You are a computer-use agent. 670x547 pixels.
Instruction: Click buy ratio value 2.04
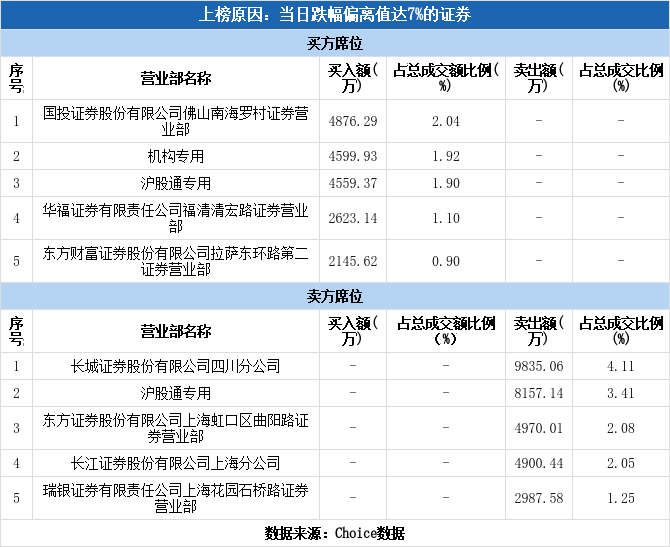(x=446, y=121)
